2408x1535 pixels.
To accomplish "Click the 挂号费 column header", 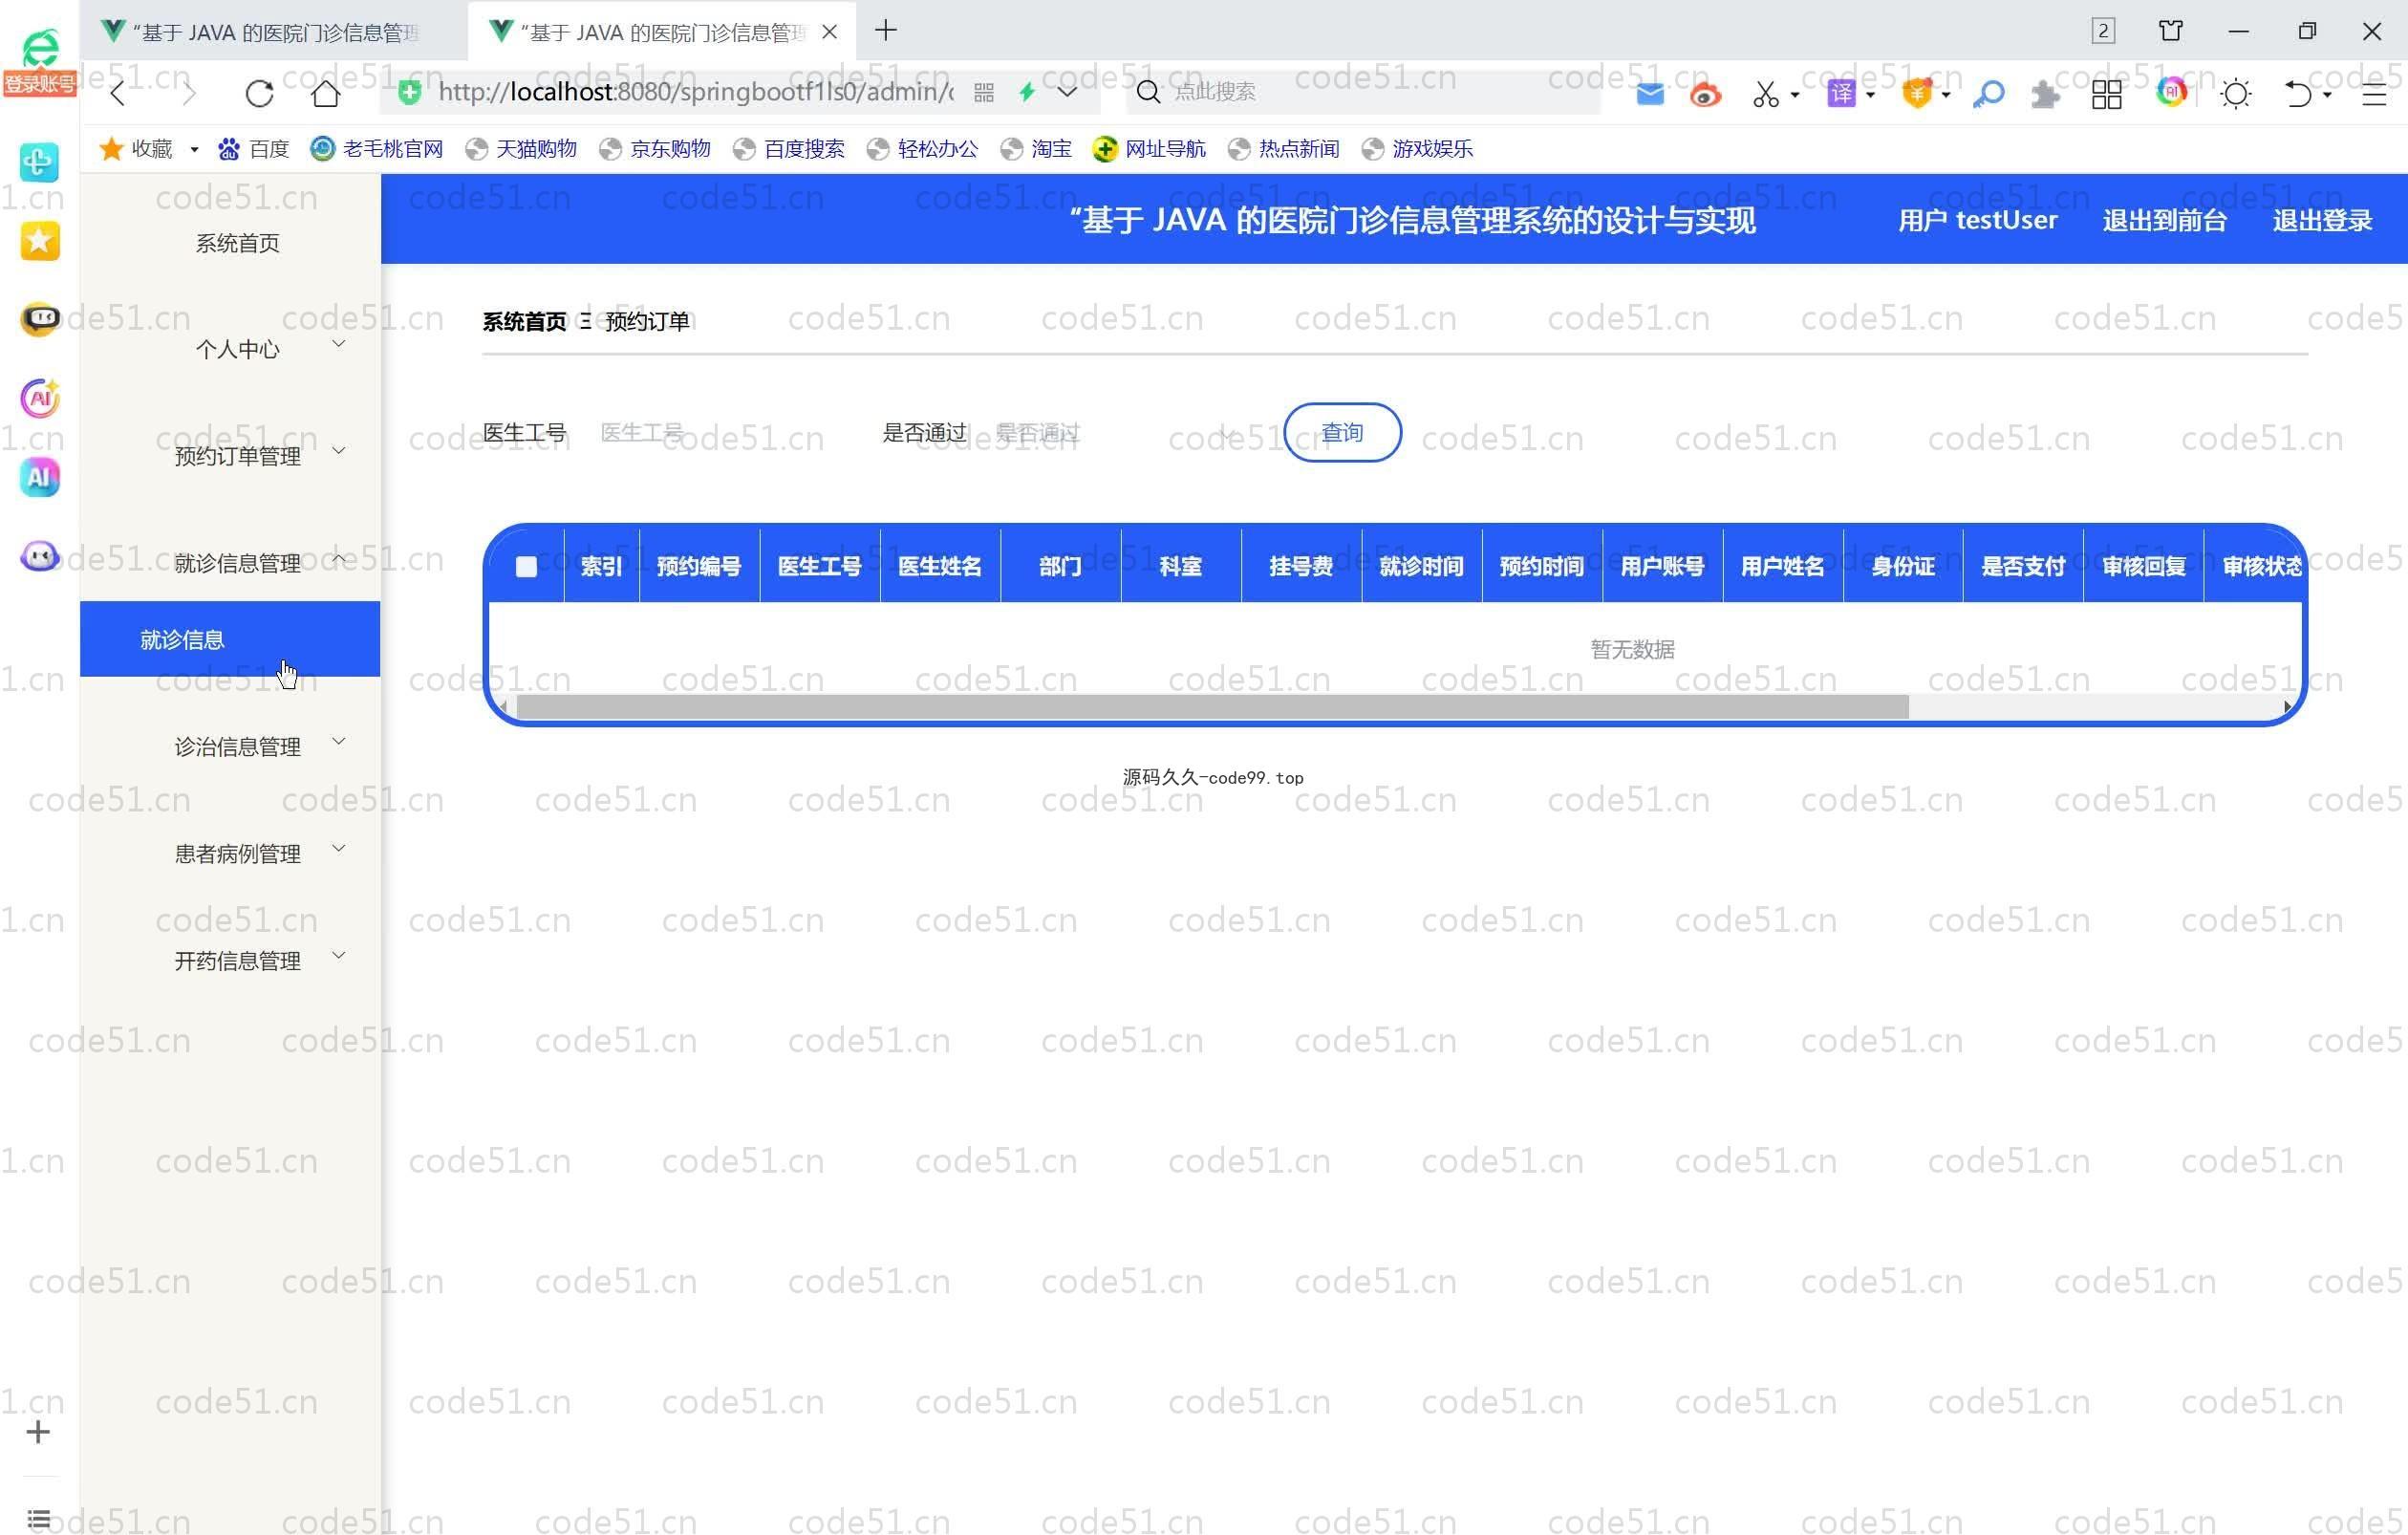I will click(x=1301, y=566).
